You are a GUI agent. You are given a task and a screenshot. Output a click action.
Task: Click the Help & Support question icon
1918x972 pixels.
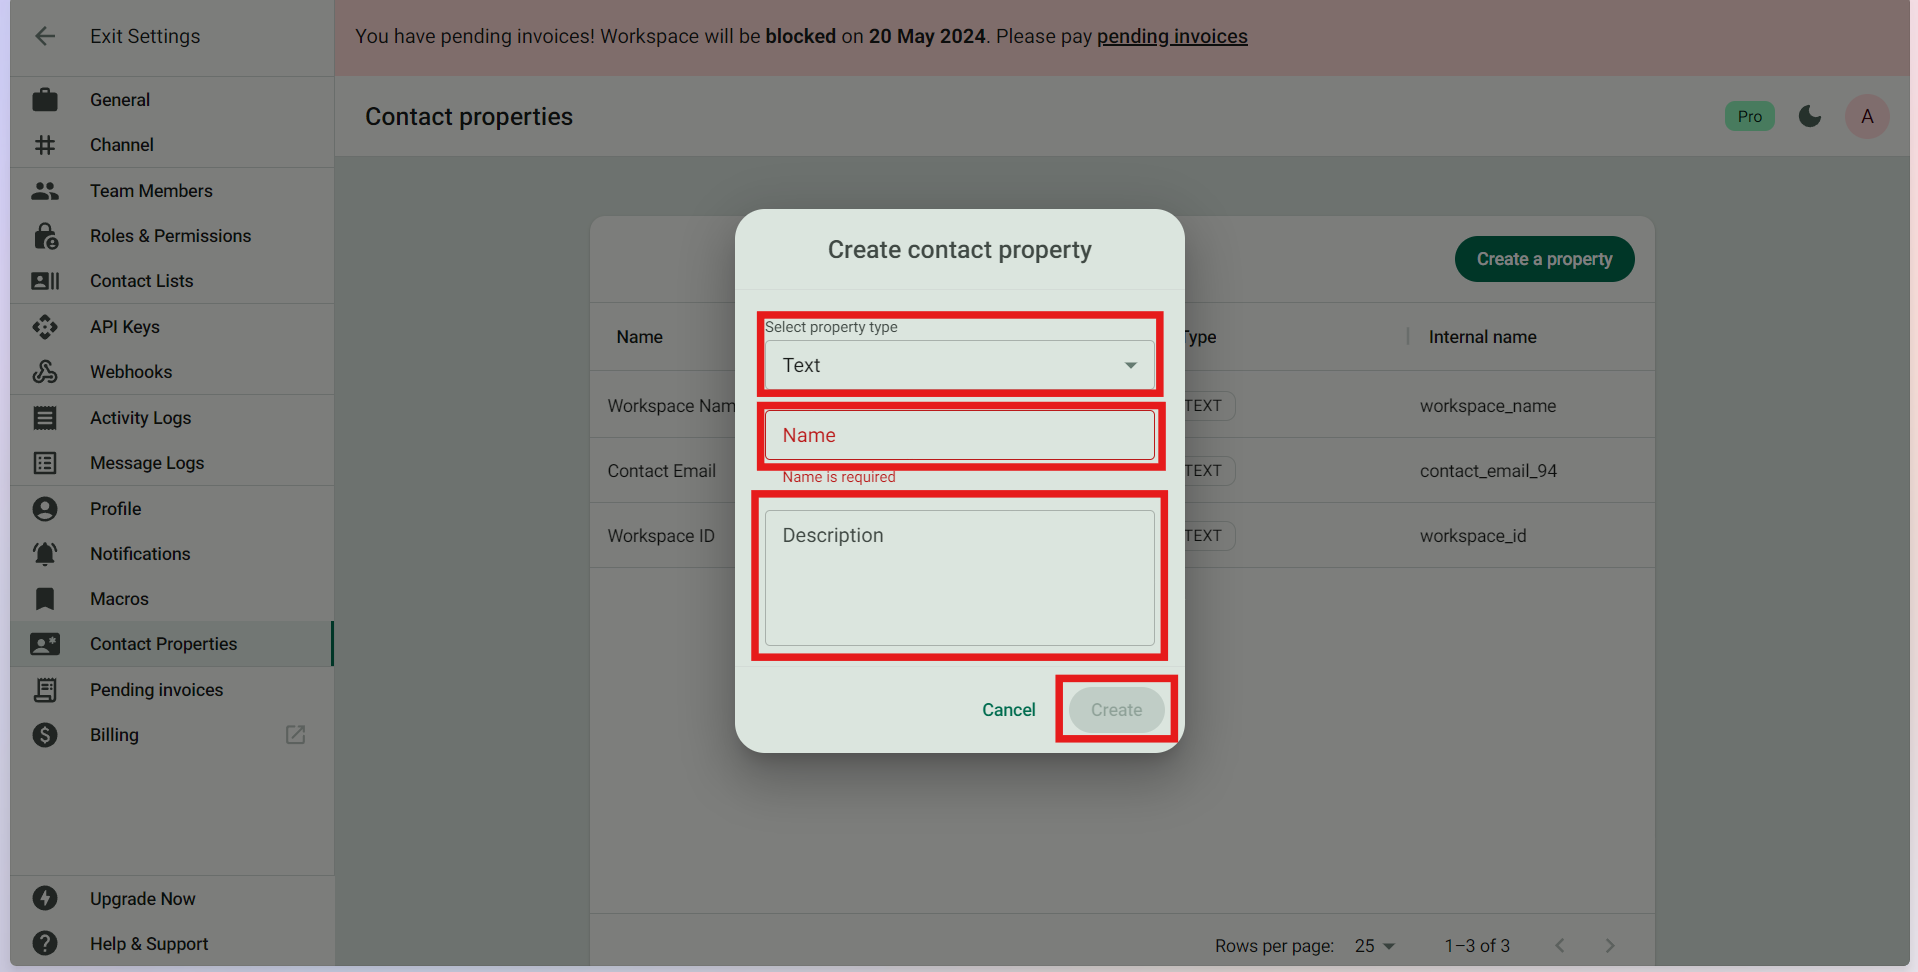coord(45,943)
